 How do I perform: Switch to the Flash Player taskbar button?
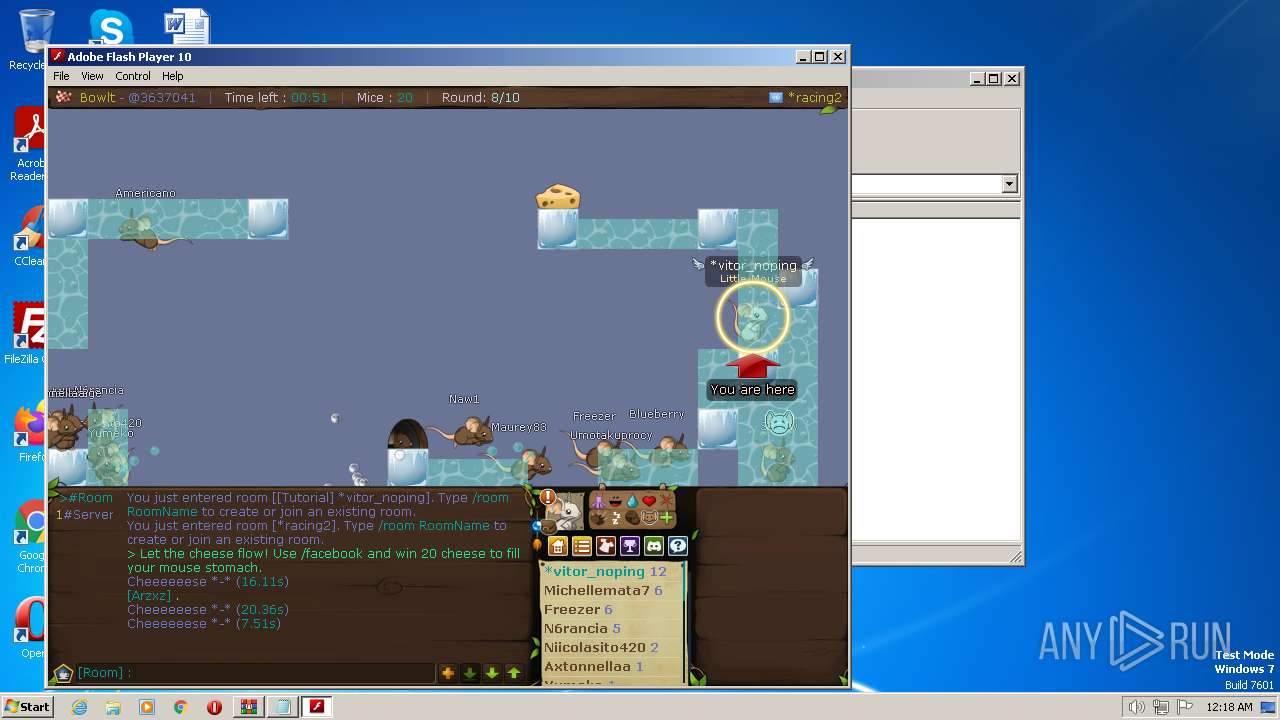click(x=317, y=707)
